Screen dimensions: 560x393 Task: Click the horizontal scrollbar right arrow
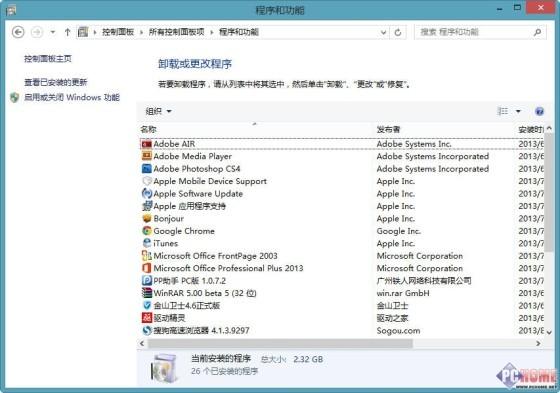538,343
